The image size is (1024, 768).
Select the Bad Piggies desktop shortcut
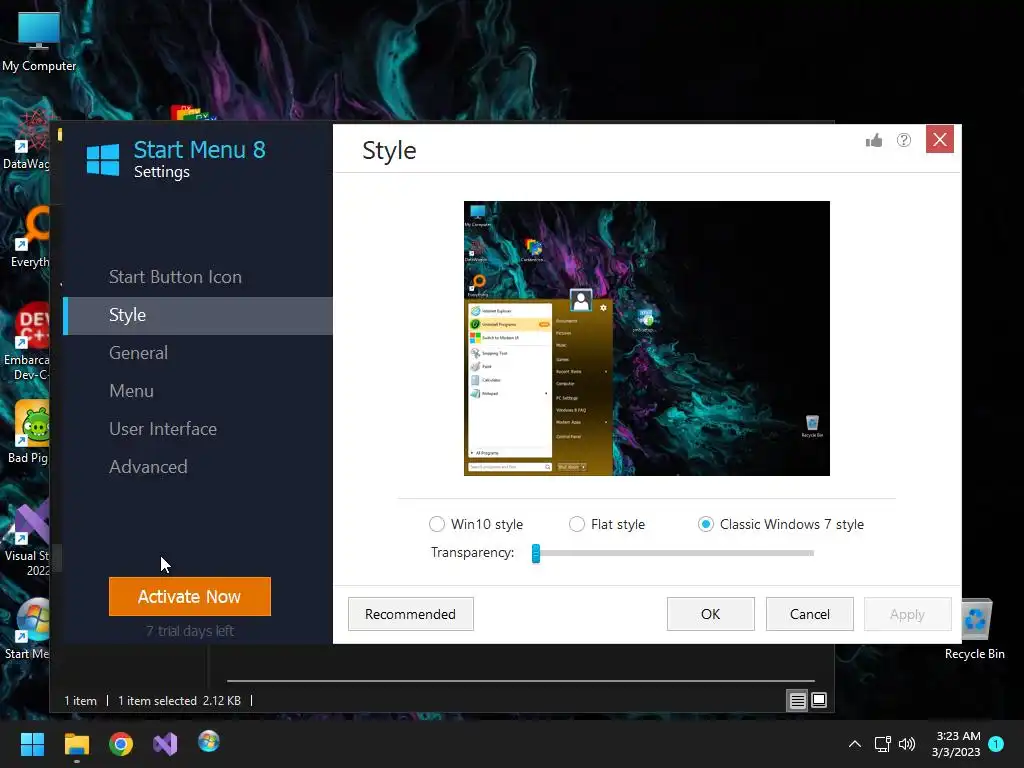[x=29, y=432]
